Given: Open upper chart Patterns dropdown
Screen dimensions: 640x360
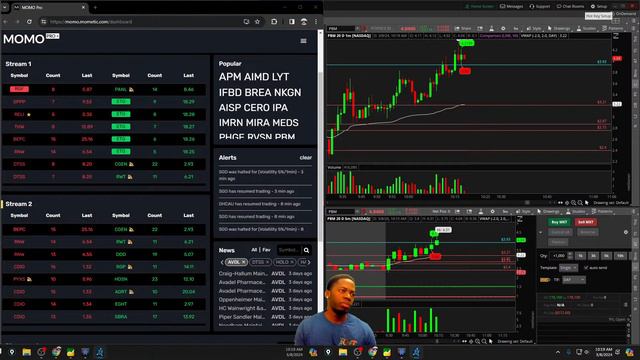Looking at the screenshot, I should pyautogui.click(x=612, y=29).
